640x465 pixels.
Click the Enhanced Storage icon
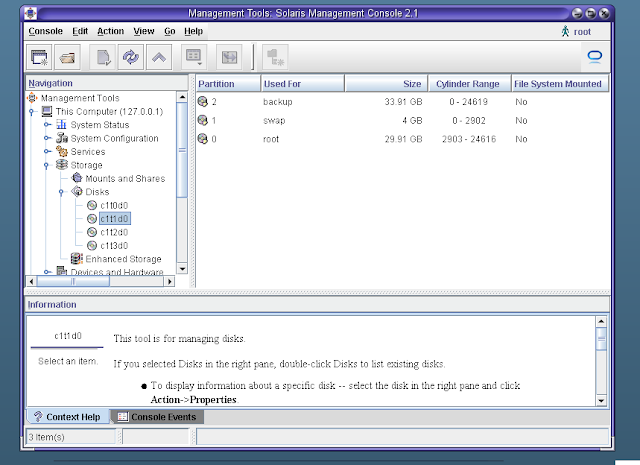coord(76,259)
